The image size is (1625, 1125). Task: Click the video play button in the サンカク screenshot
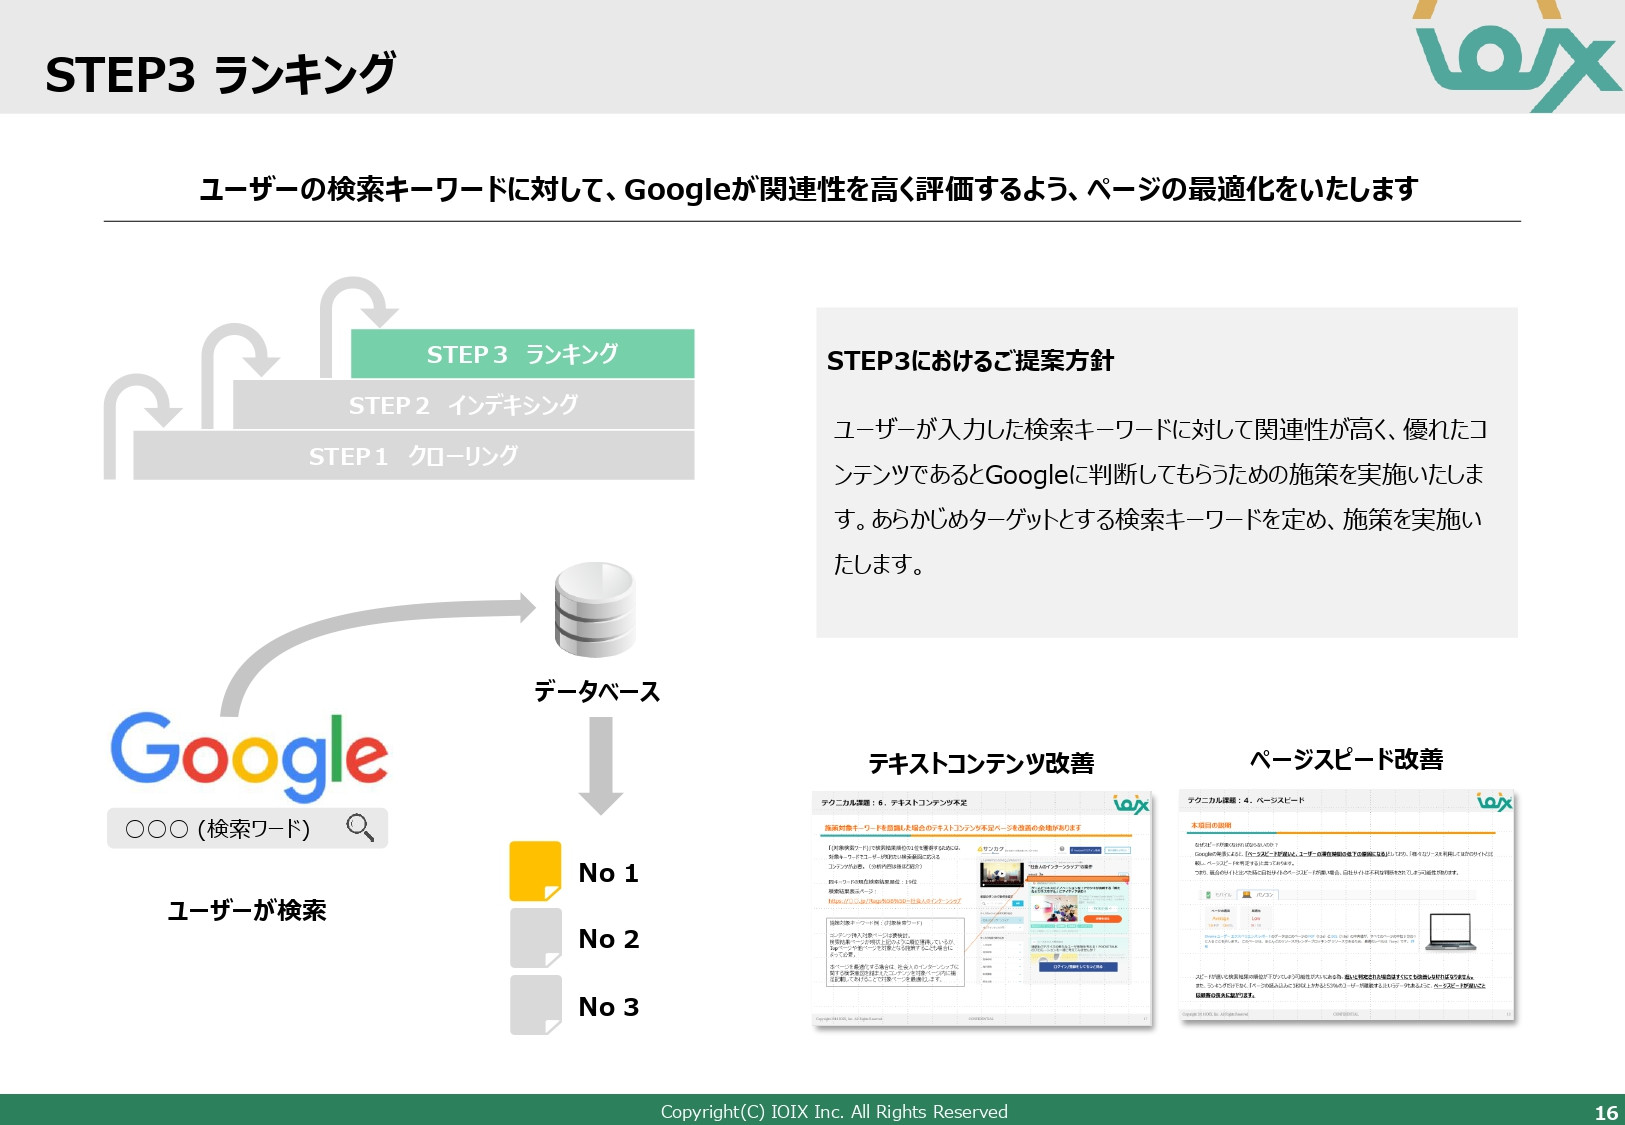pos(1002,873)
